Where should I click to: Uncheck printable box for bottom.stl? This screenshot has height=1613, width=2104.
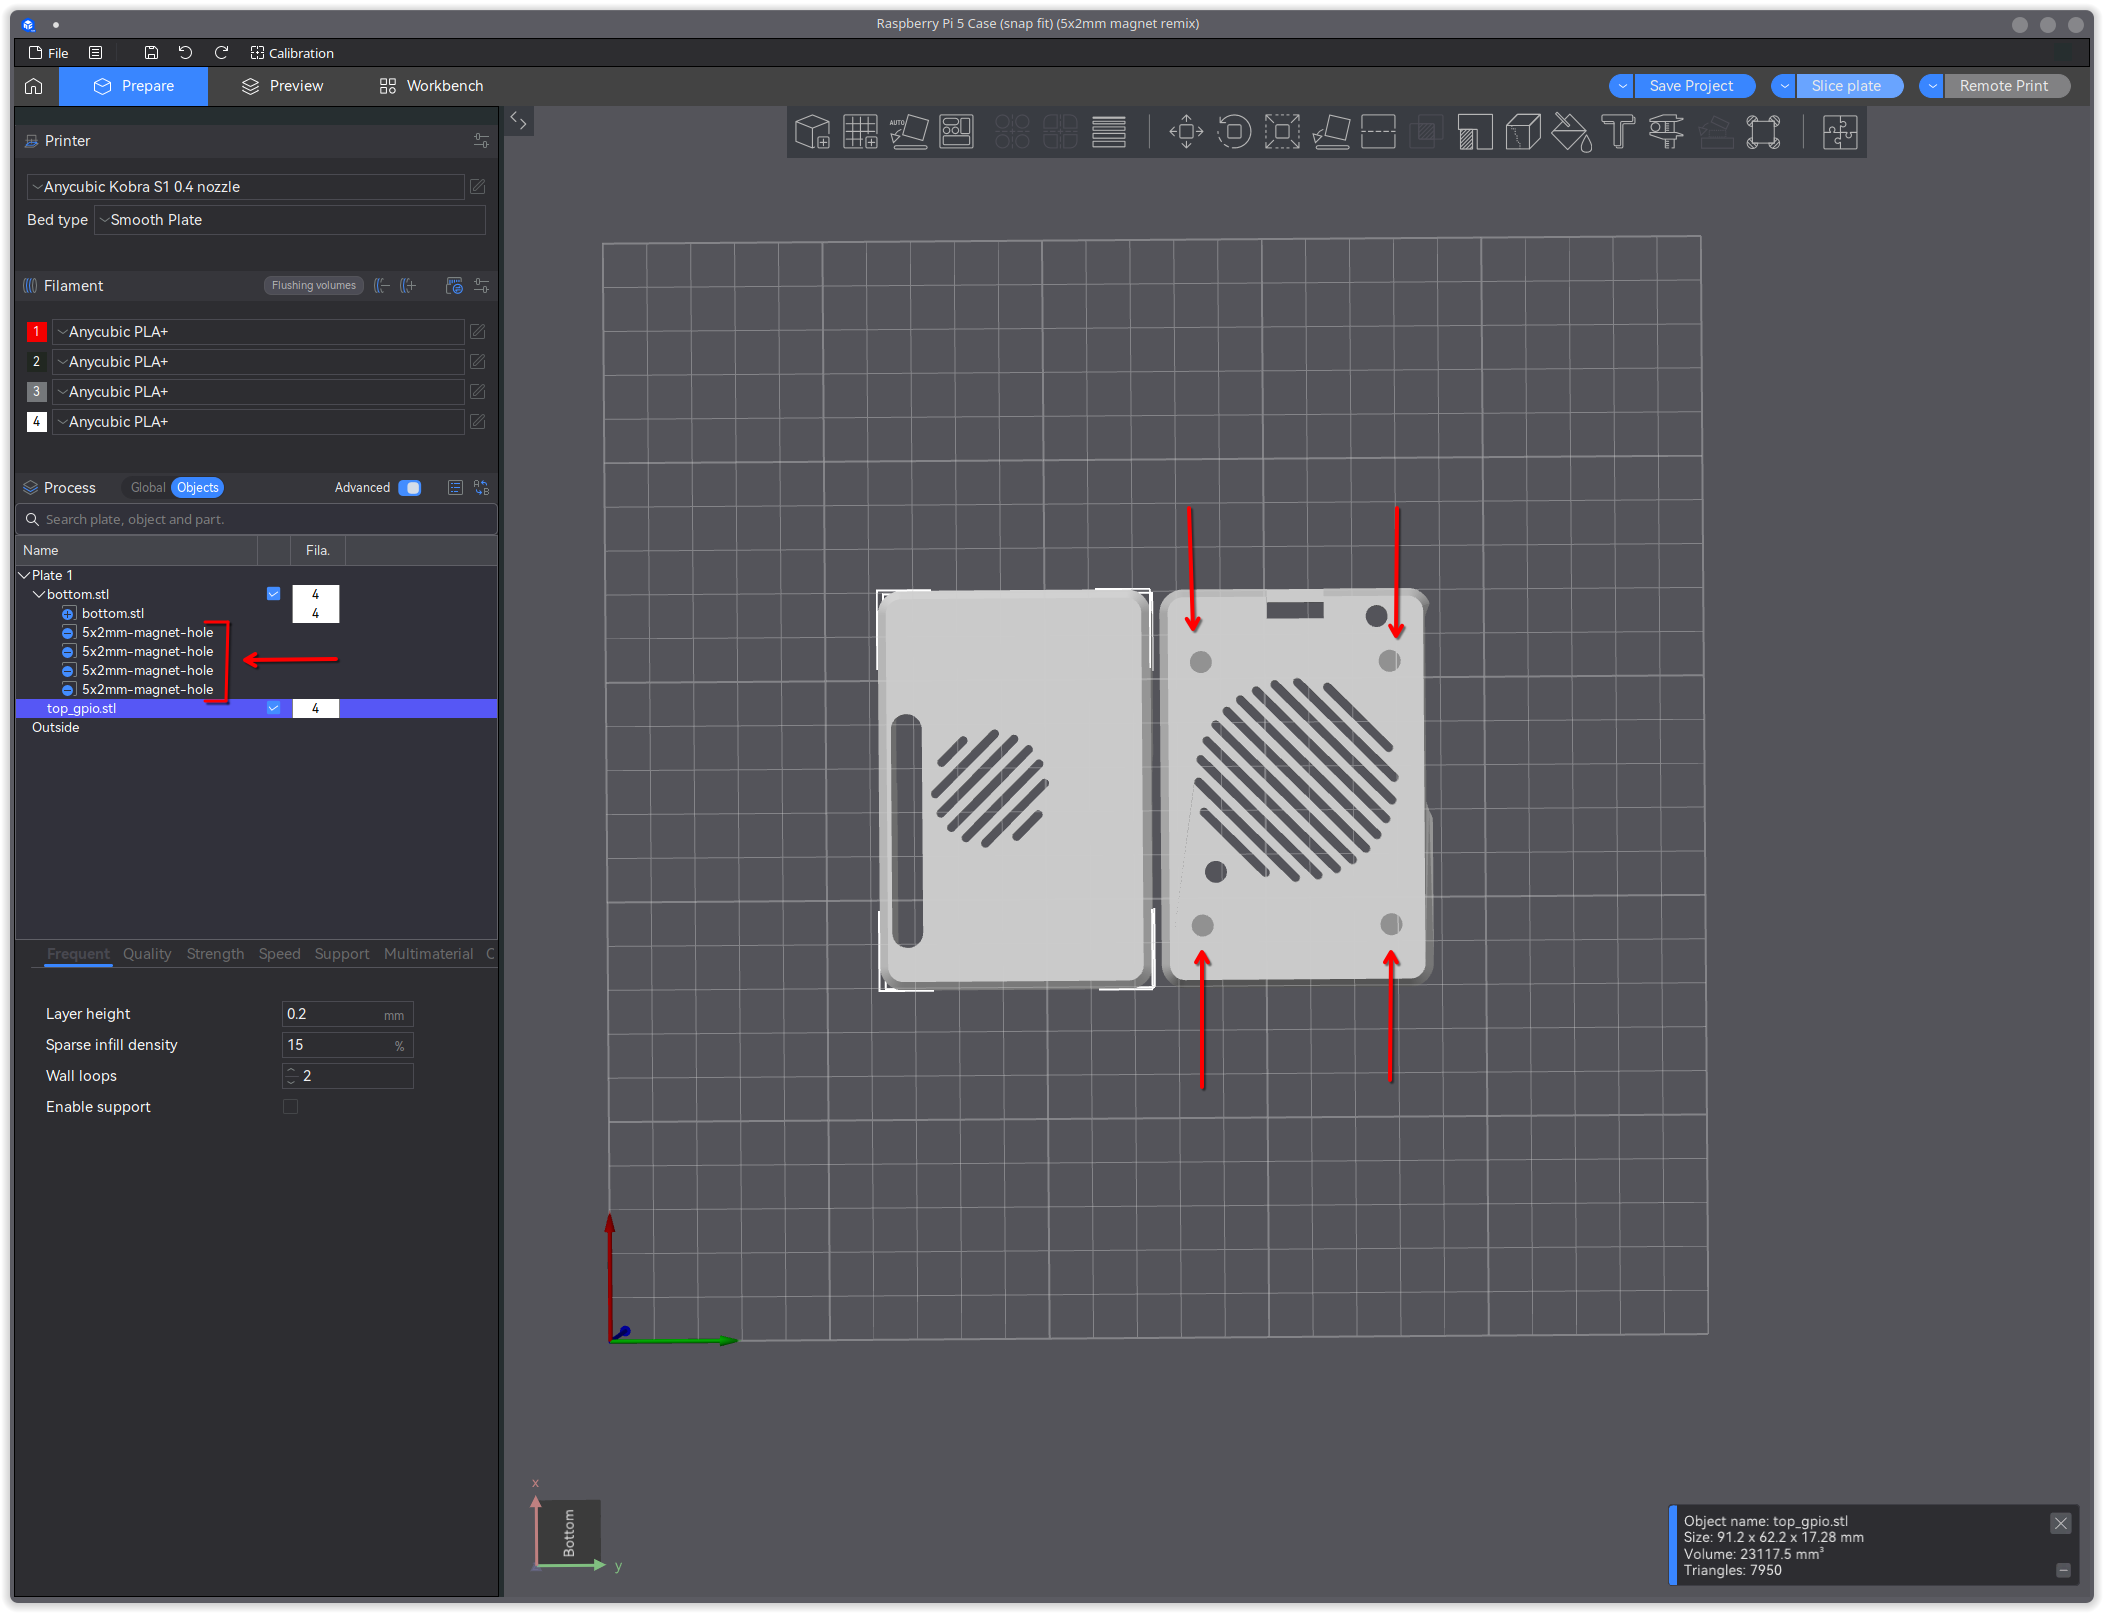point(273,594)
